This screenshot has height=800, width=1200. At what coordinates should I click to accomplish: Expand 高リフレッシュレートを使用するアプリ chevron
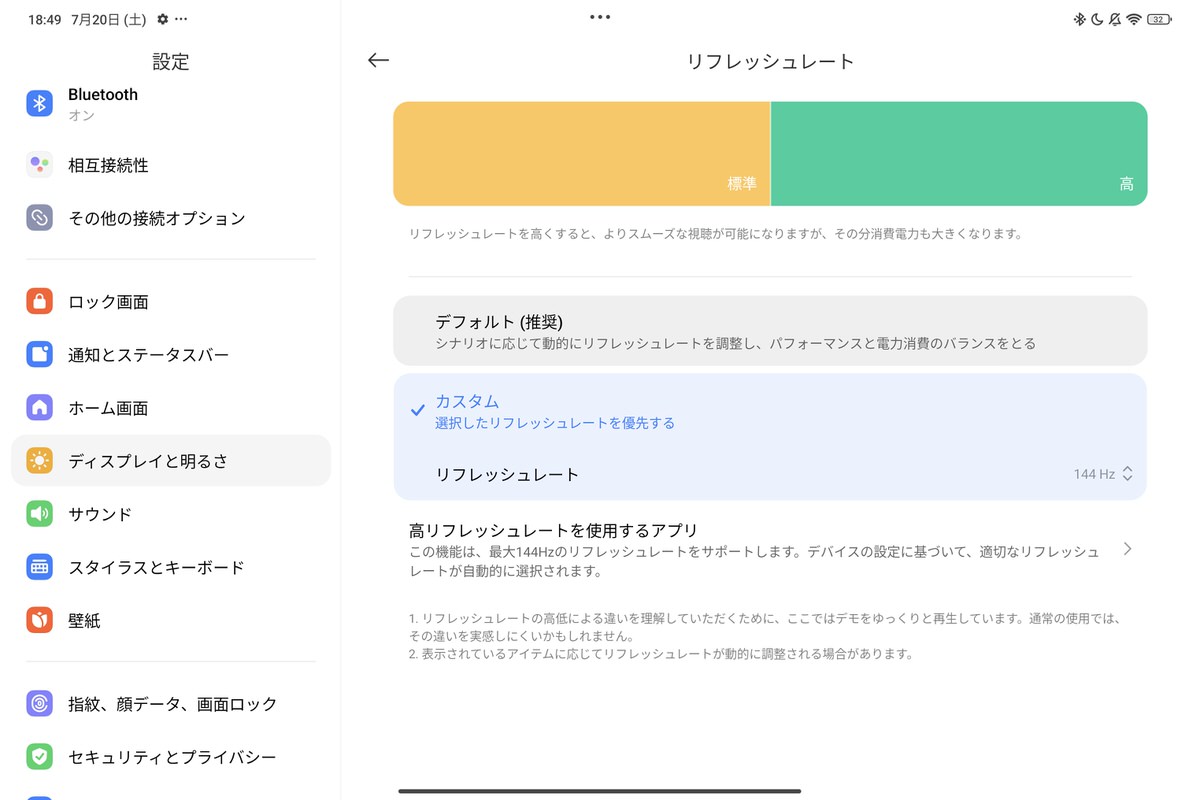pos(1127,549)
